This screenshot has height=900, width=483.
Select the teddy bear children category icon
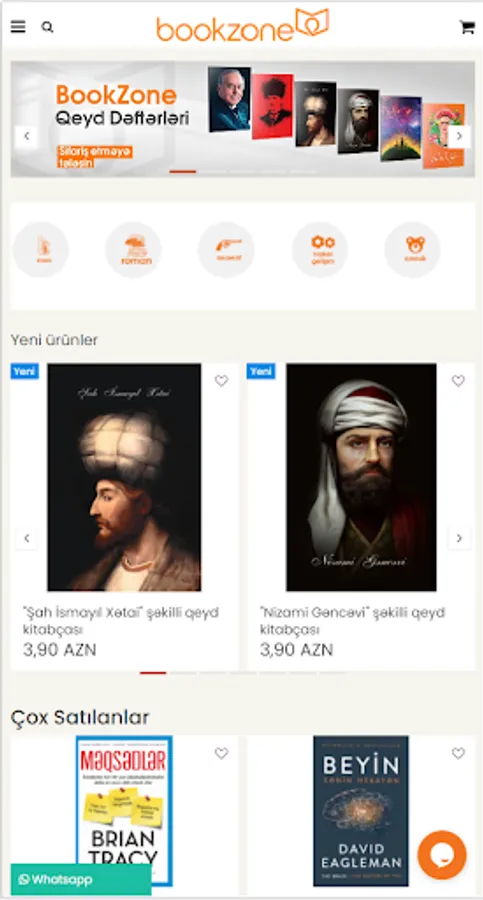pyautogui.click(x=413, y=250)
